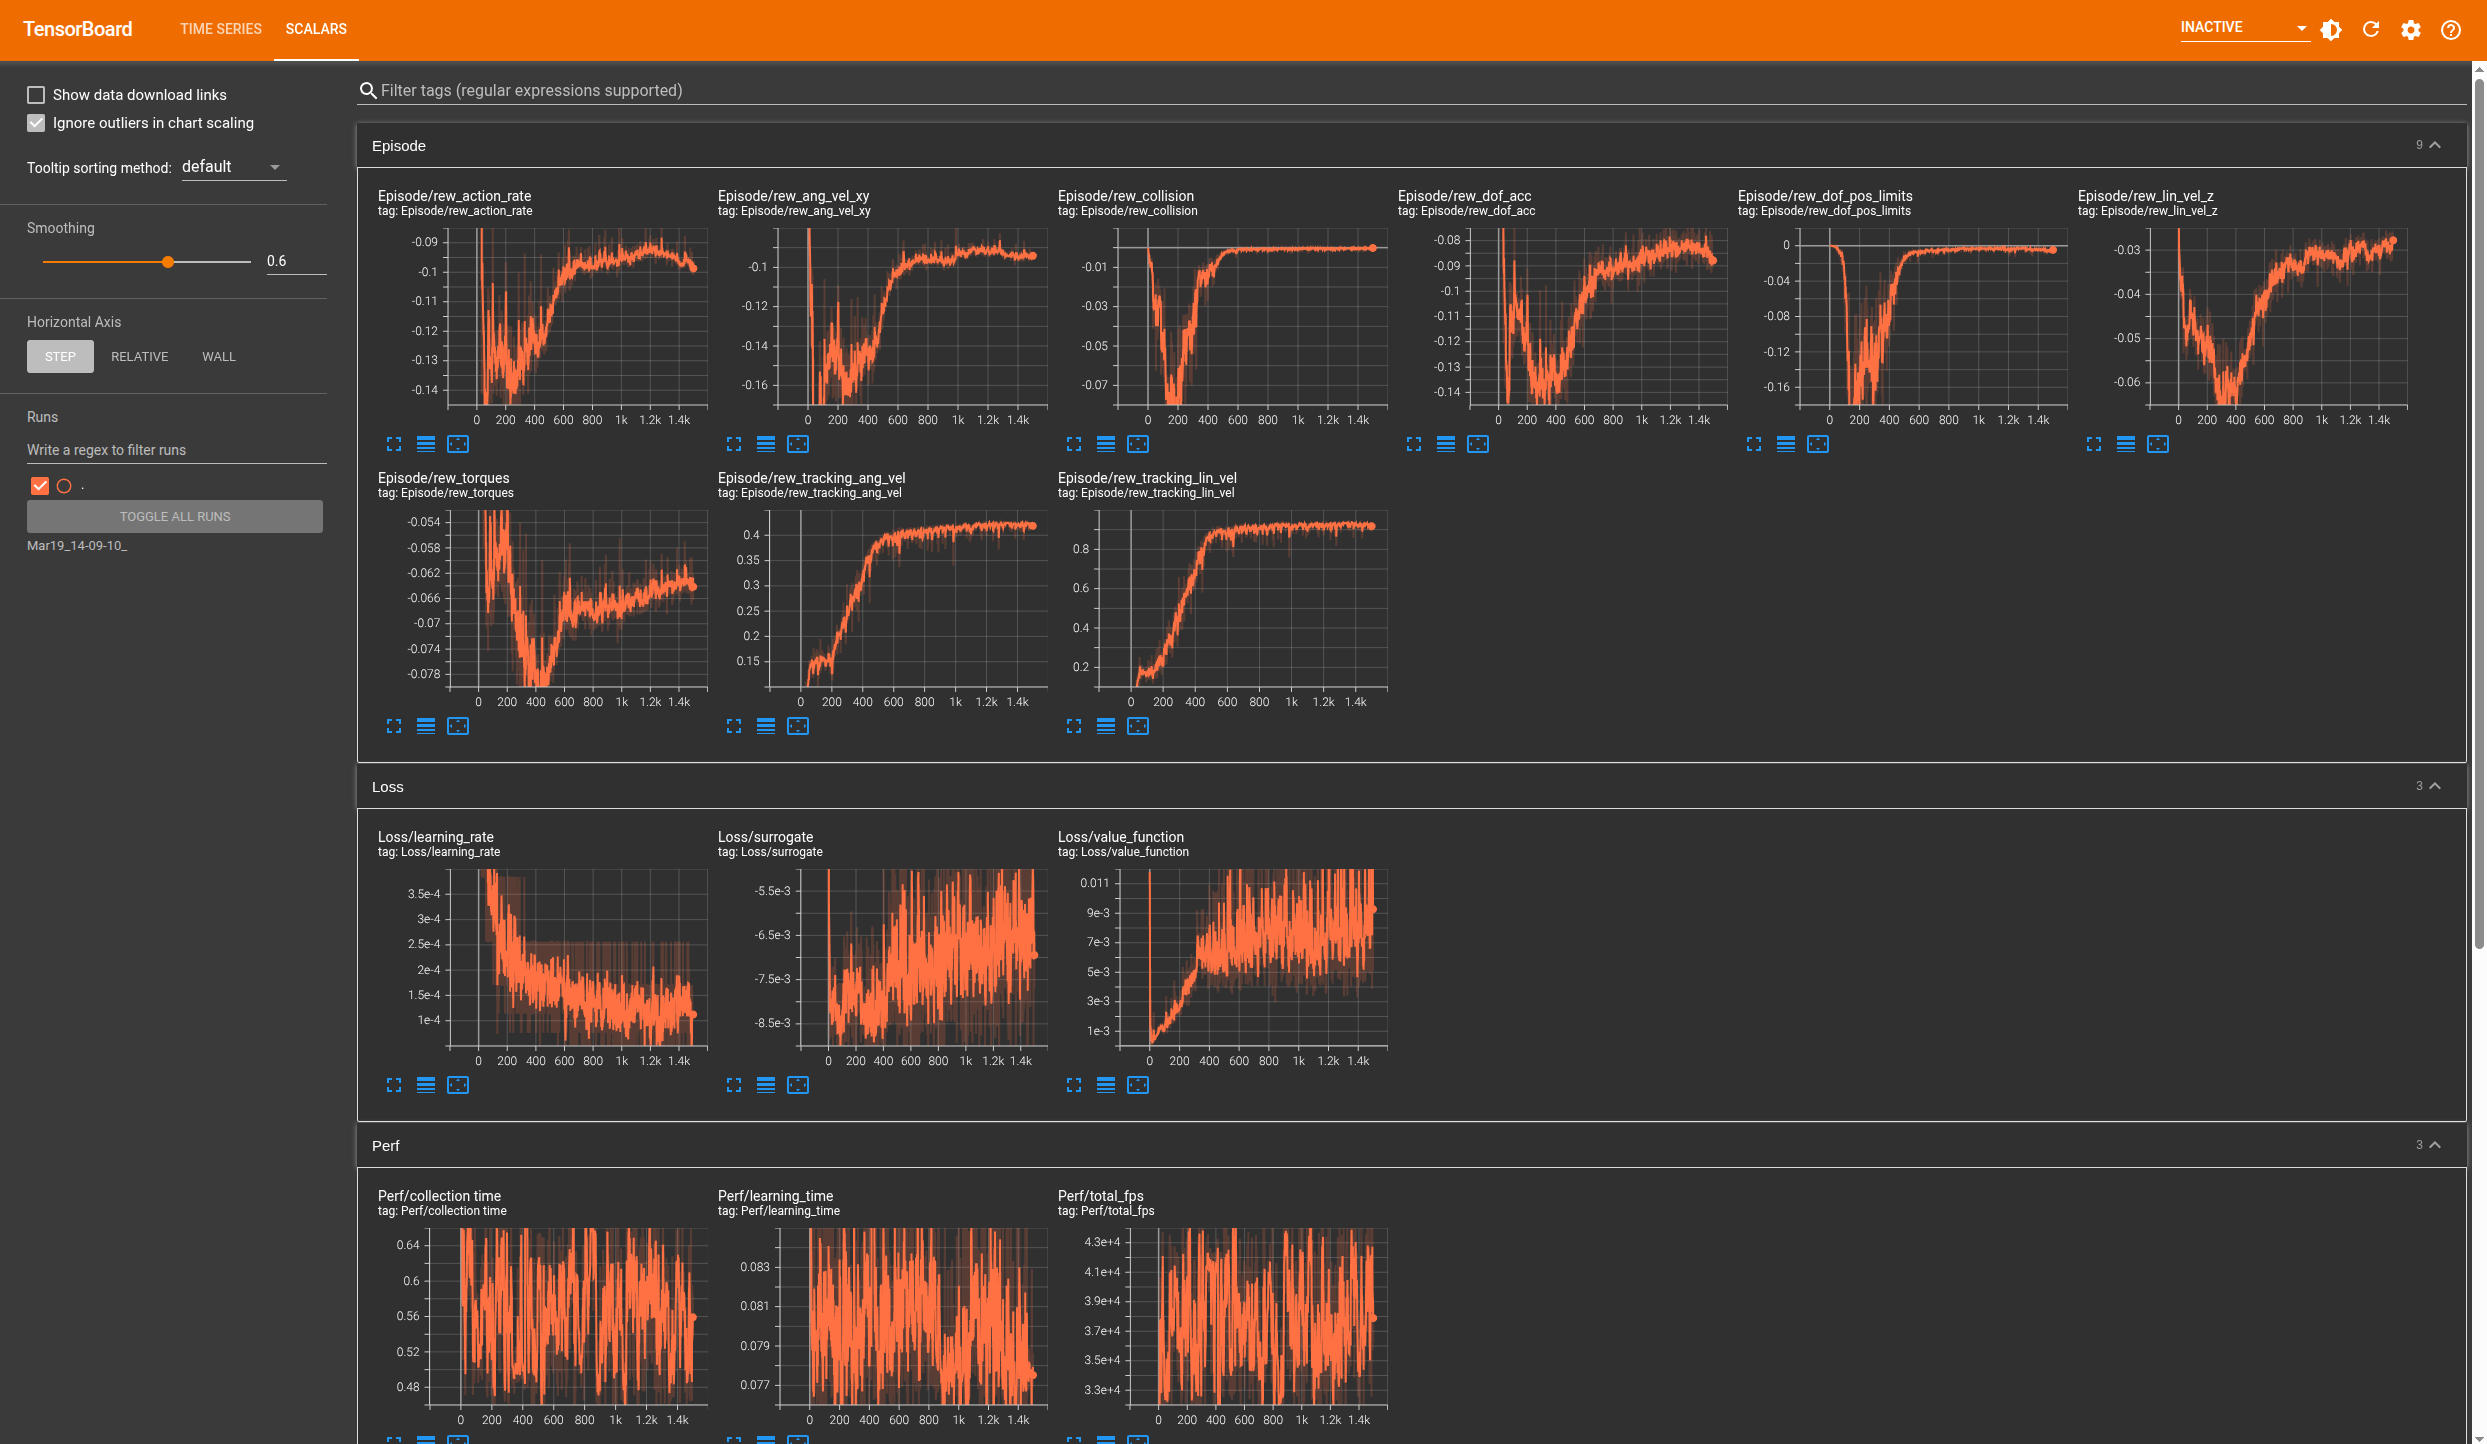Open Tooltip sorting method dropdown

pos(233,167)
